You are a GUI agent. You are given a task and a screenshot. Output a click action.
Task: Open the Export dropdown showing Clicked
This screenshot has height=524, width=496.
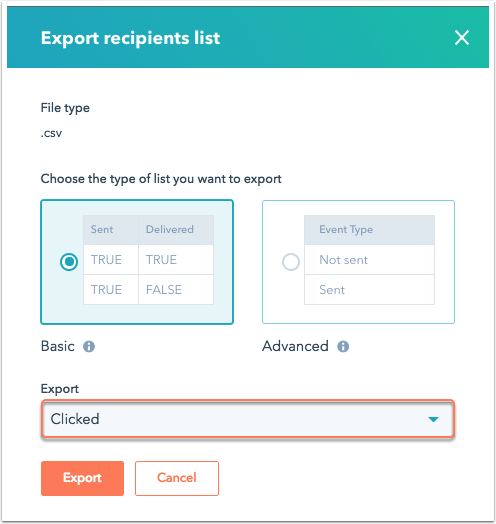[x=248, y=419]
